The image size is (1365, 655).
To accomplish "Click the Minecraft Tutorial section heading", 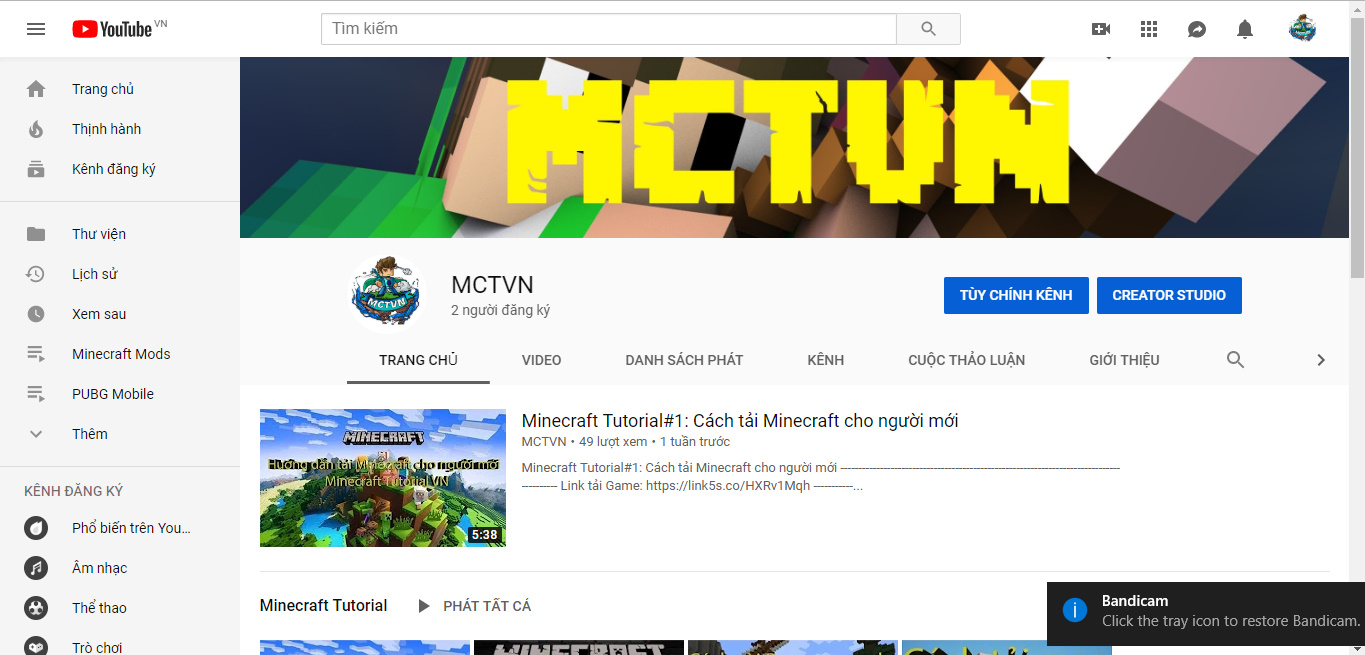I will [x=323, y=606].
